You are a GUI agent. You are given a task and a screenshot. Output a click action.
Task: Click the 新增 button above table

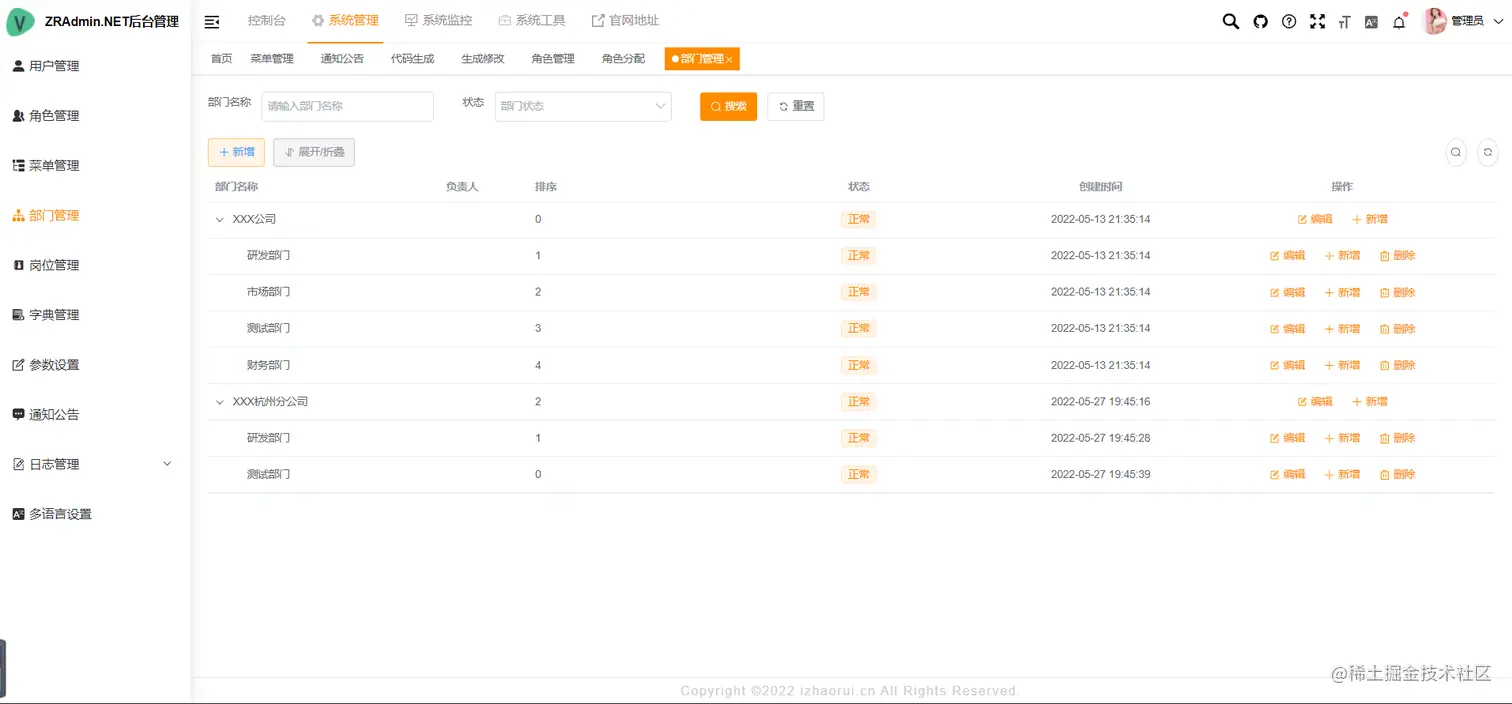(x=236, y=152)
